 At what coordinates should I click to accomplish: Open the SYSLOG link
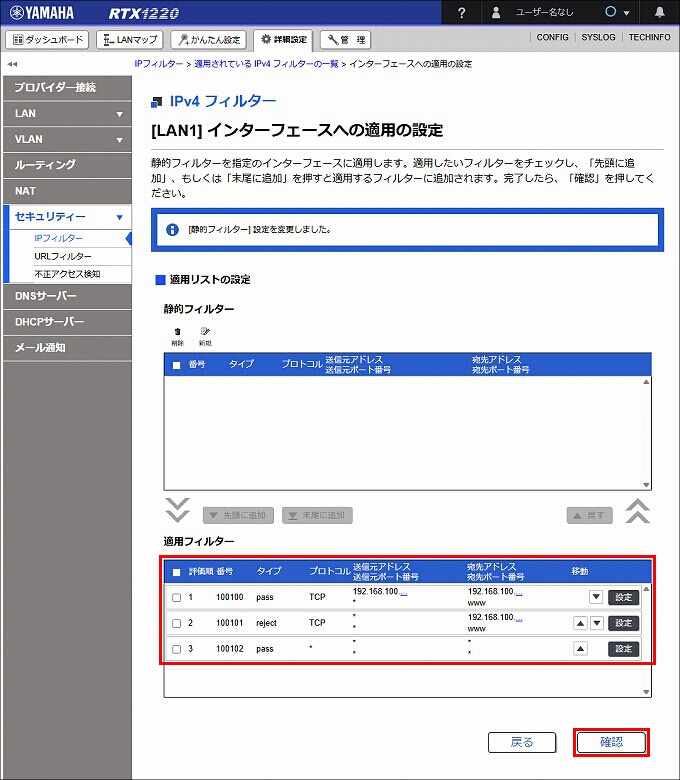click(598, 37)
